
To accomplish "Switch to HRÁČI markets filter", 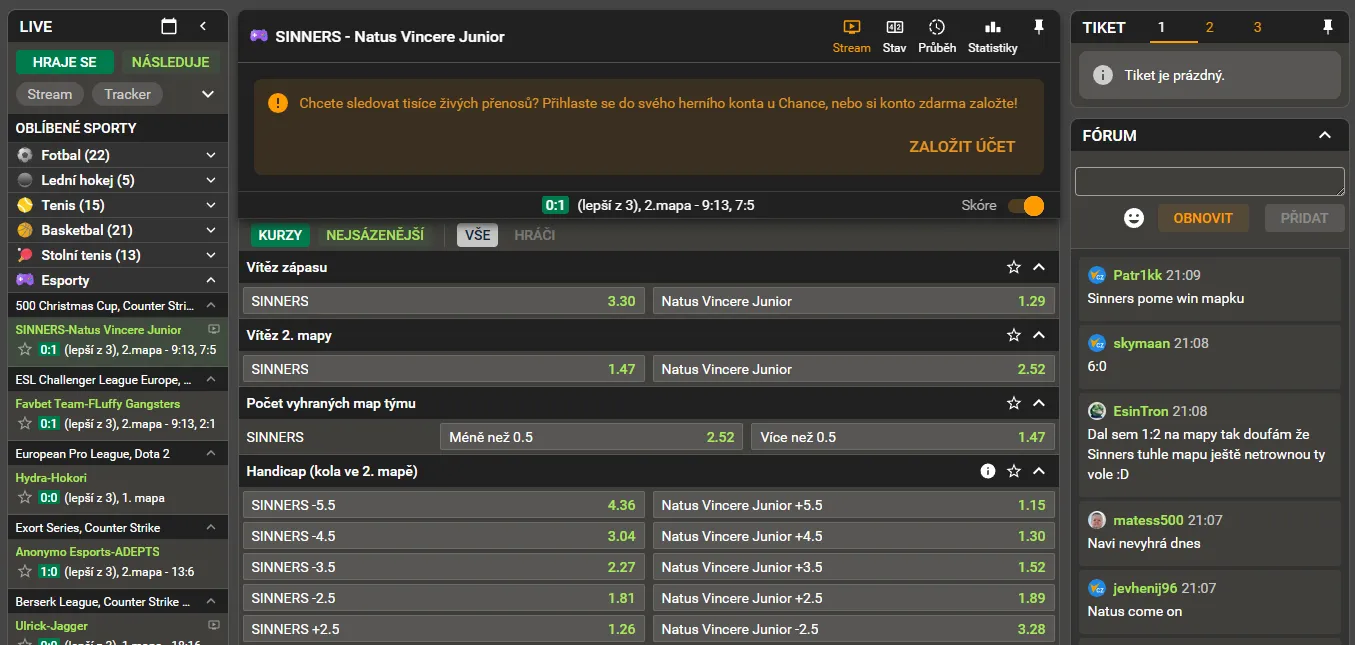I will click(535, 235).
